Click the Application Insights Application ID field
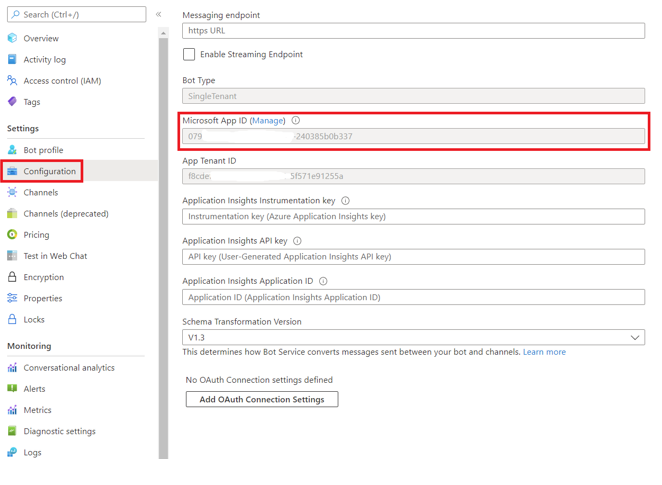662x485 pixels. click(x=413, y=297)
